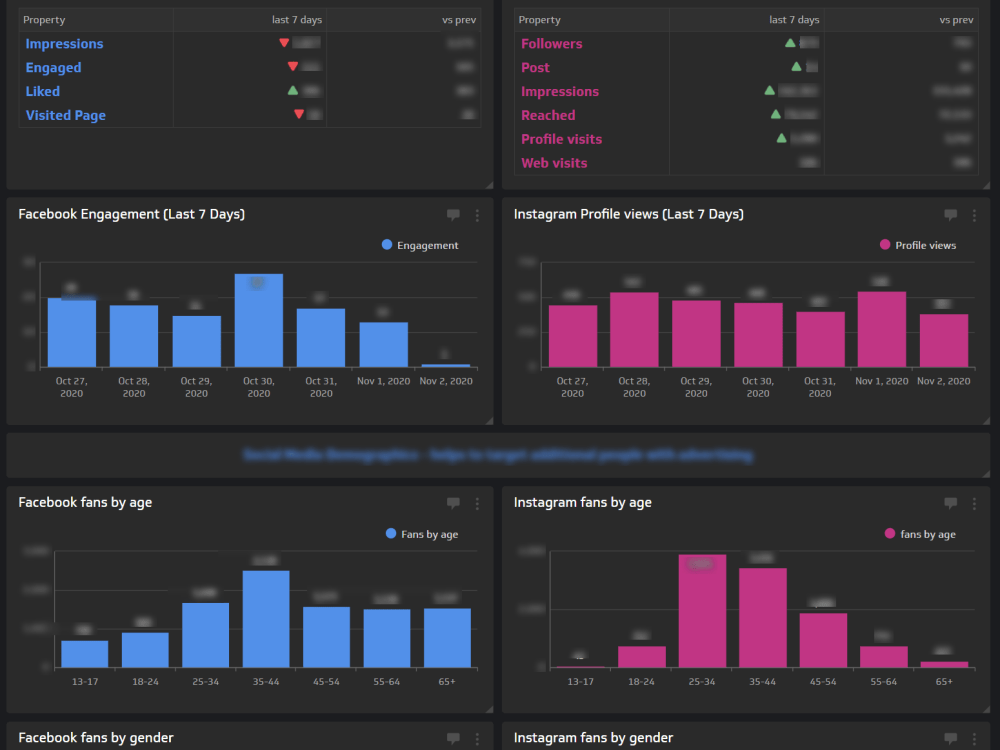
Task: Open the three-dot menu on Instagram Profile views widget
Action: (x=975, y=214)
